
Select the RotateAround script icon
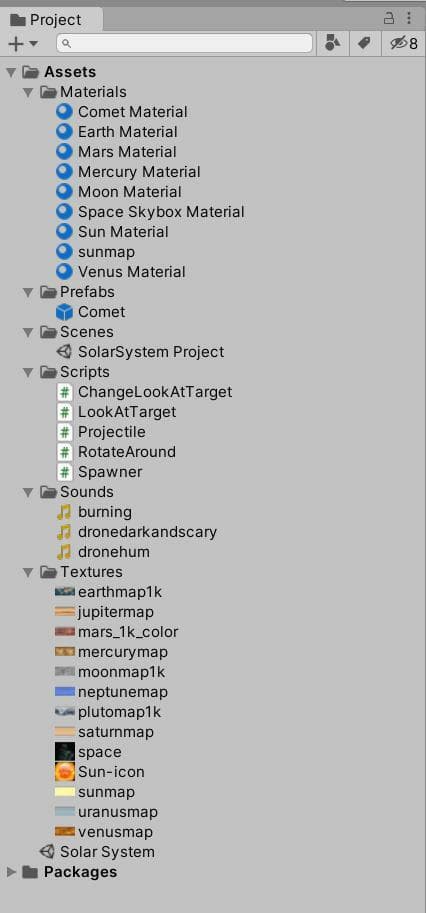tap(65, 452)
